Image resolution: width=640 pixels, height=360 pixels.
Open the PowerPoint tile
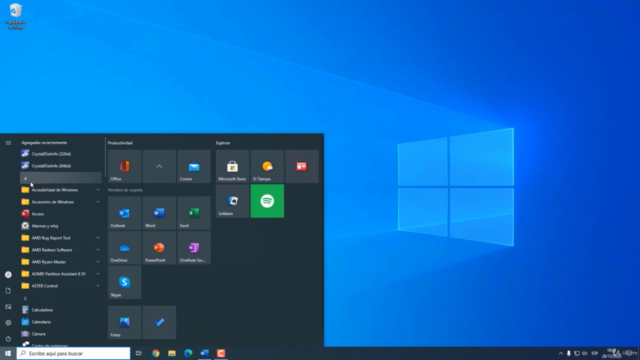[159, 247]
